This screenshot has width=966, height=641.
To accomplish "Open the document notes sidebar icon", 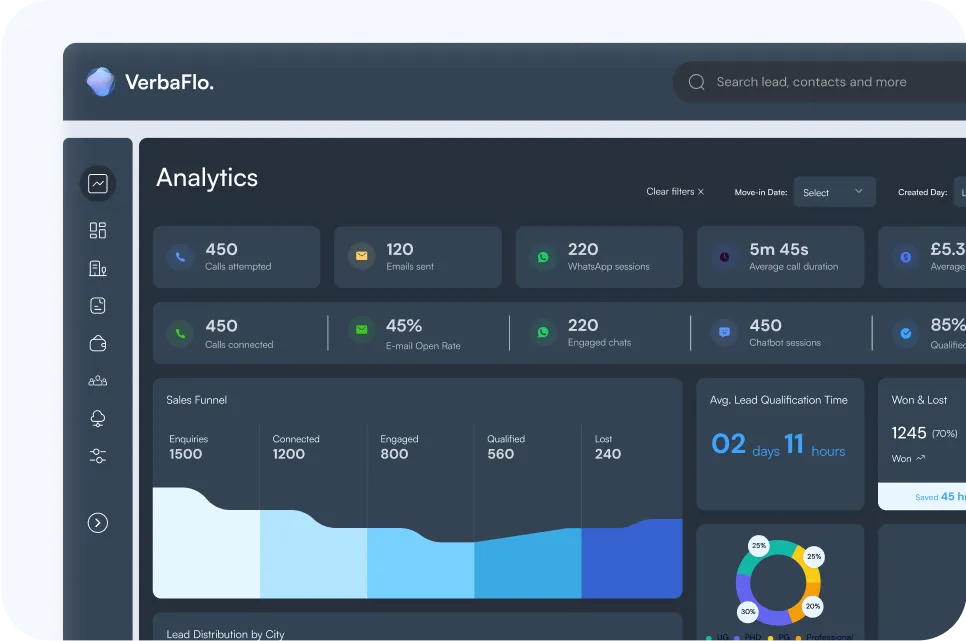I will point(98,306).
